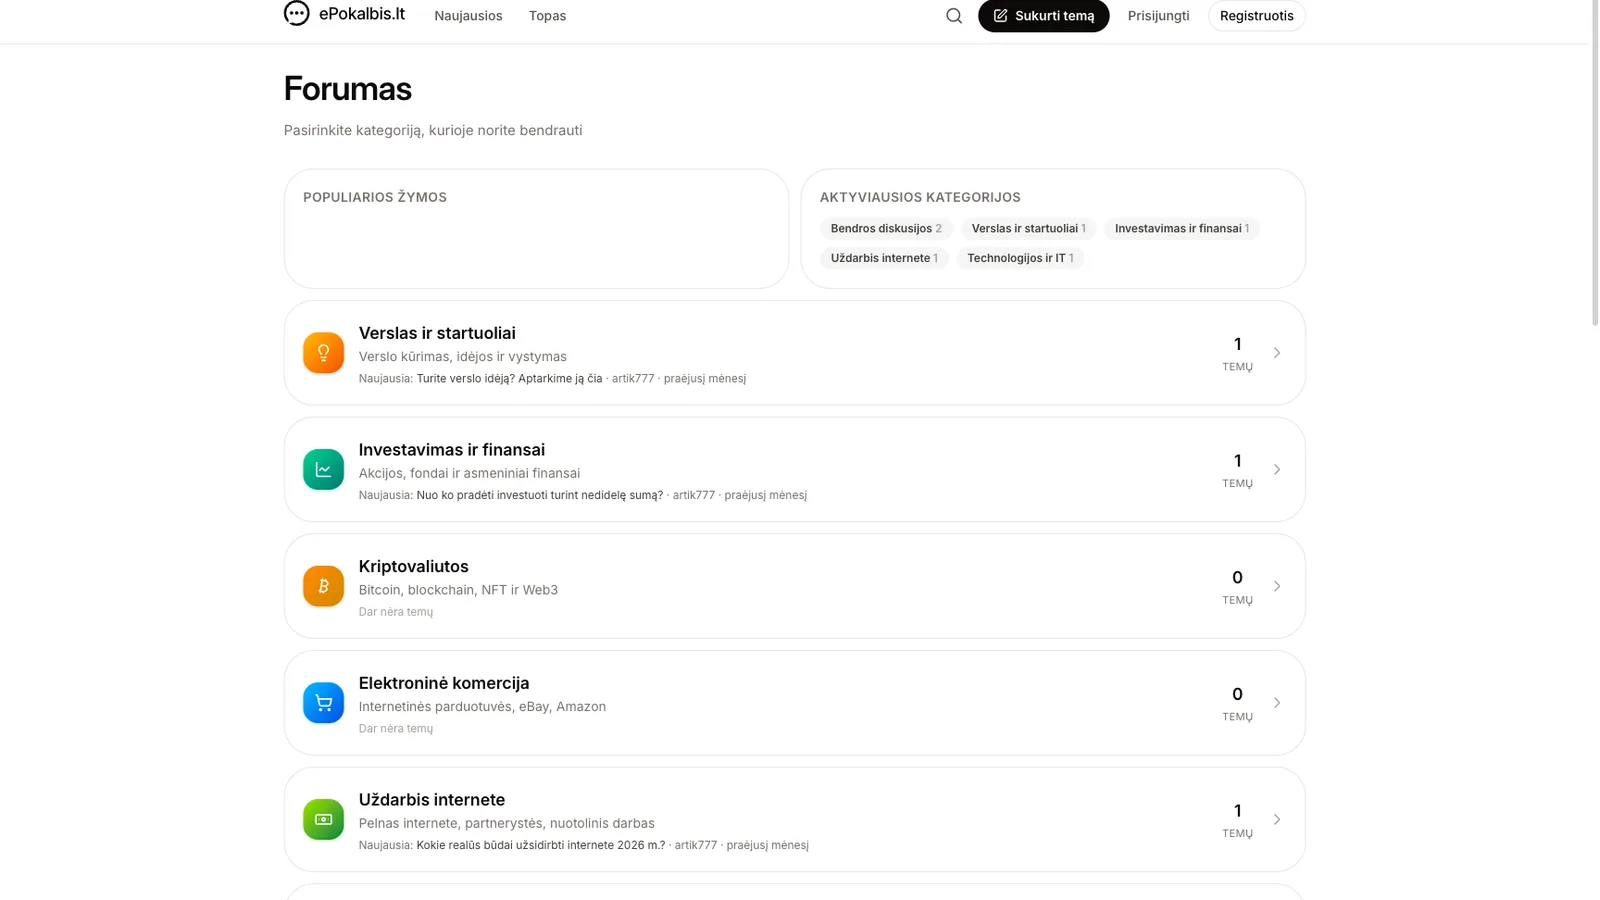Open the Investavimas ir finansai category title
Image resolution: width=1600 pixels, height=900 pixels.
tap(451, 450)
